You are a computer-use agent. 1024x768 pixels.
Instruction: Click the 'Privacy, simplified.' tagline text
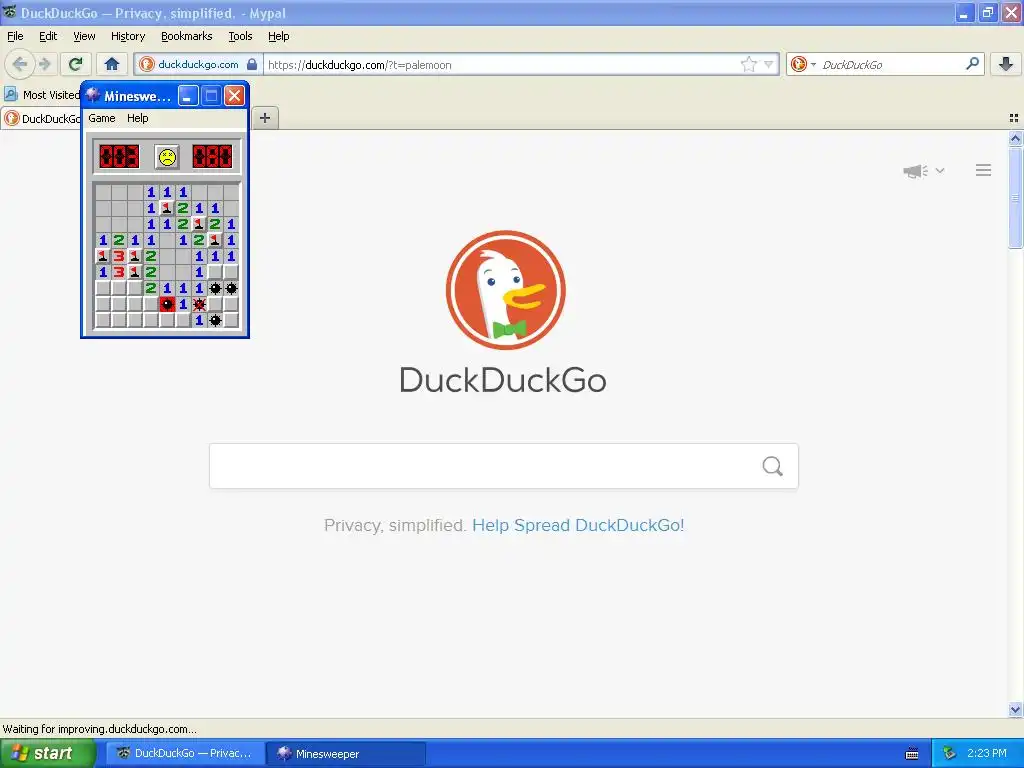coord(394,525)
